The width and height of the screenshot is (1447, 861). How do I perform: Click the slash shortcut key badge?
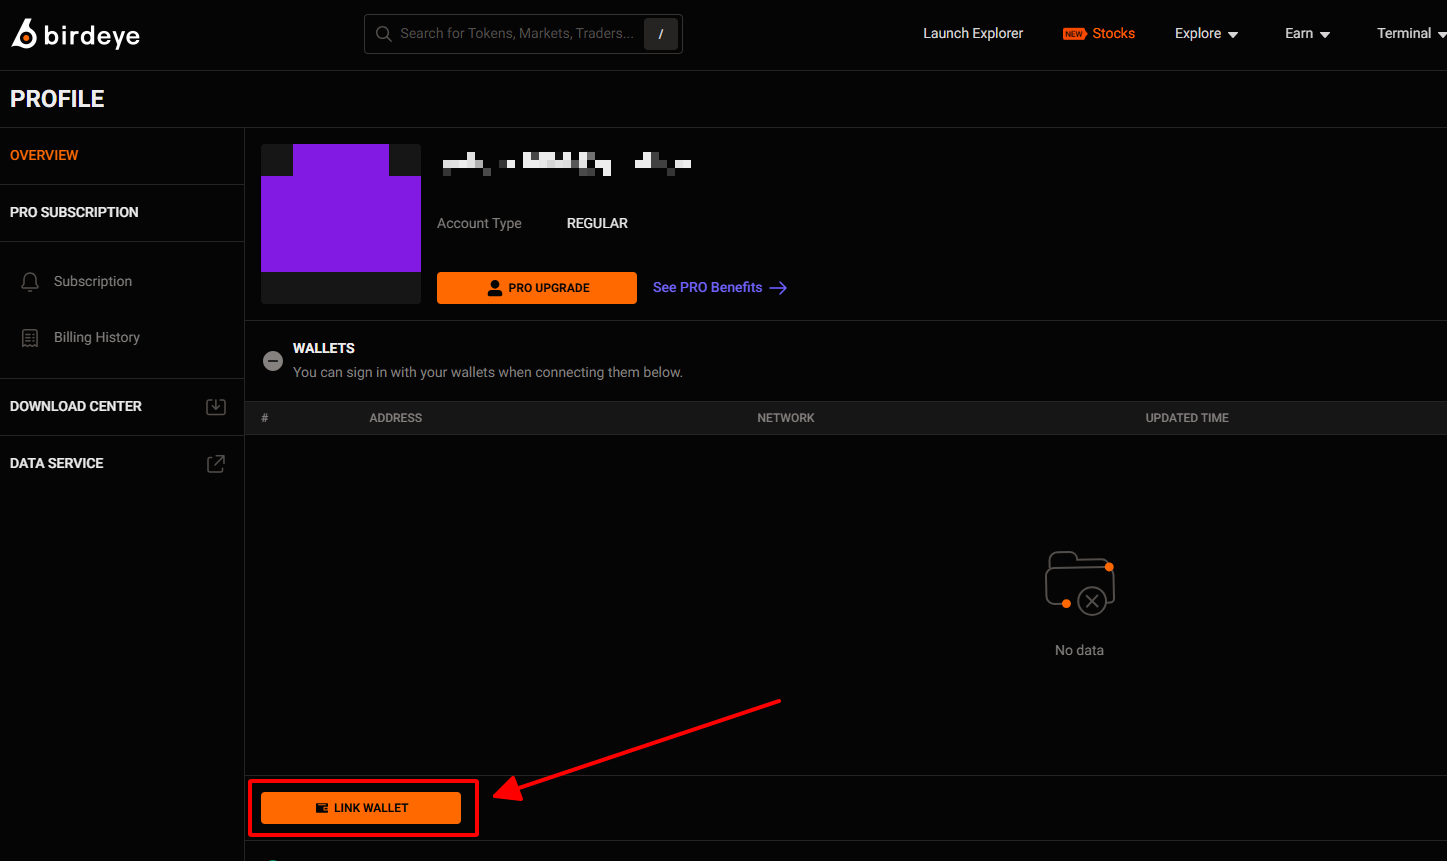tap(661, 34)
